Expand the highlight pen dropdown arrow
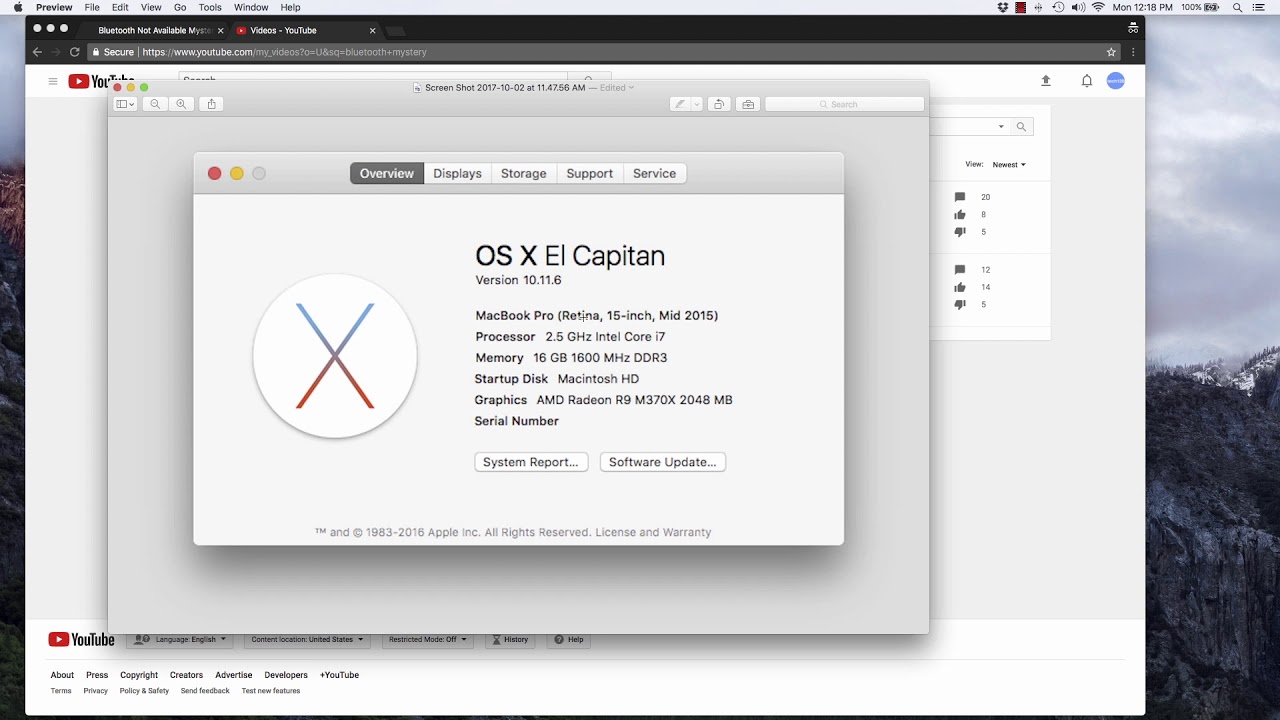 tap(697, 104)
